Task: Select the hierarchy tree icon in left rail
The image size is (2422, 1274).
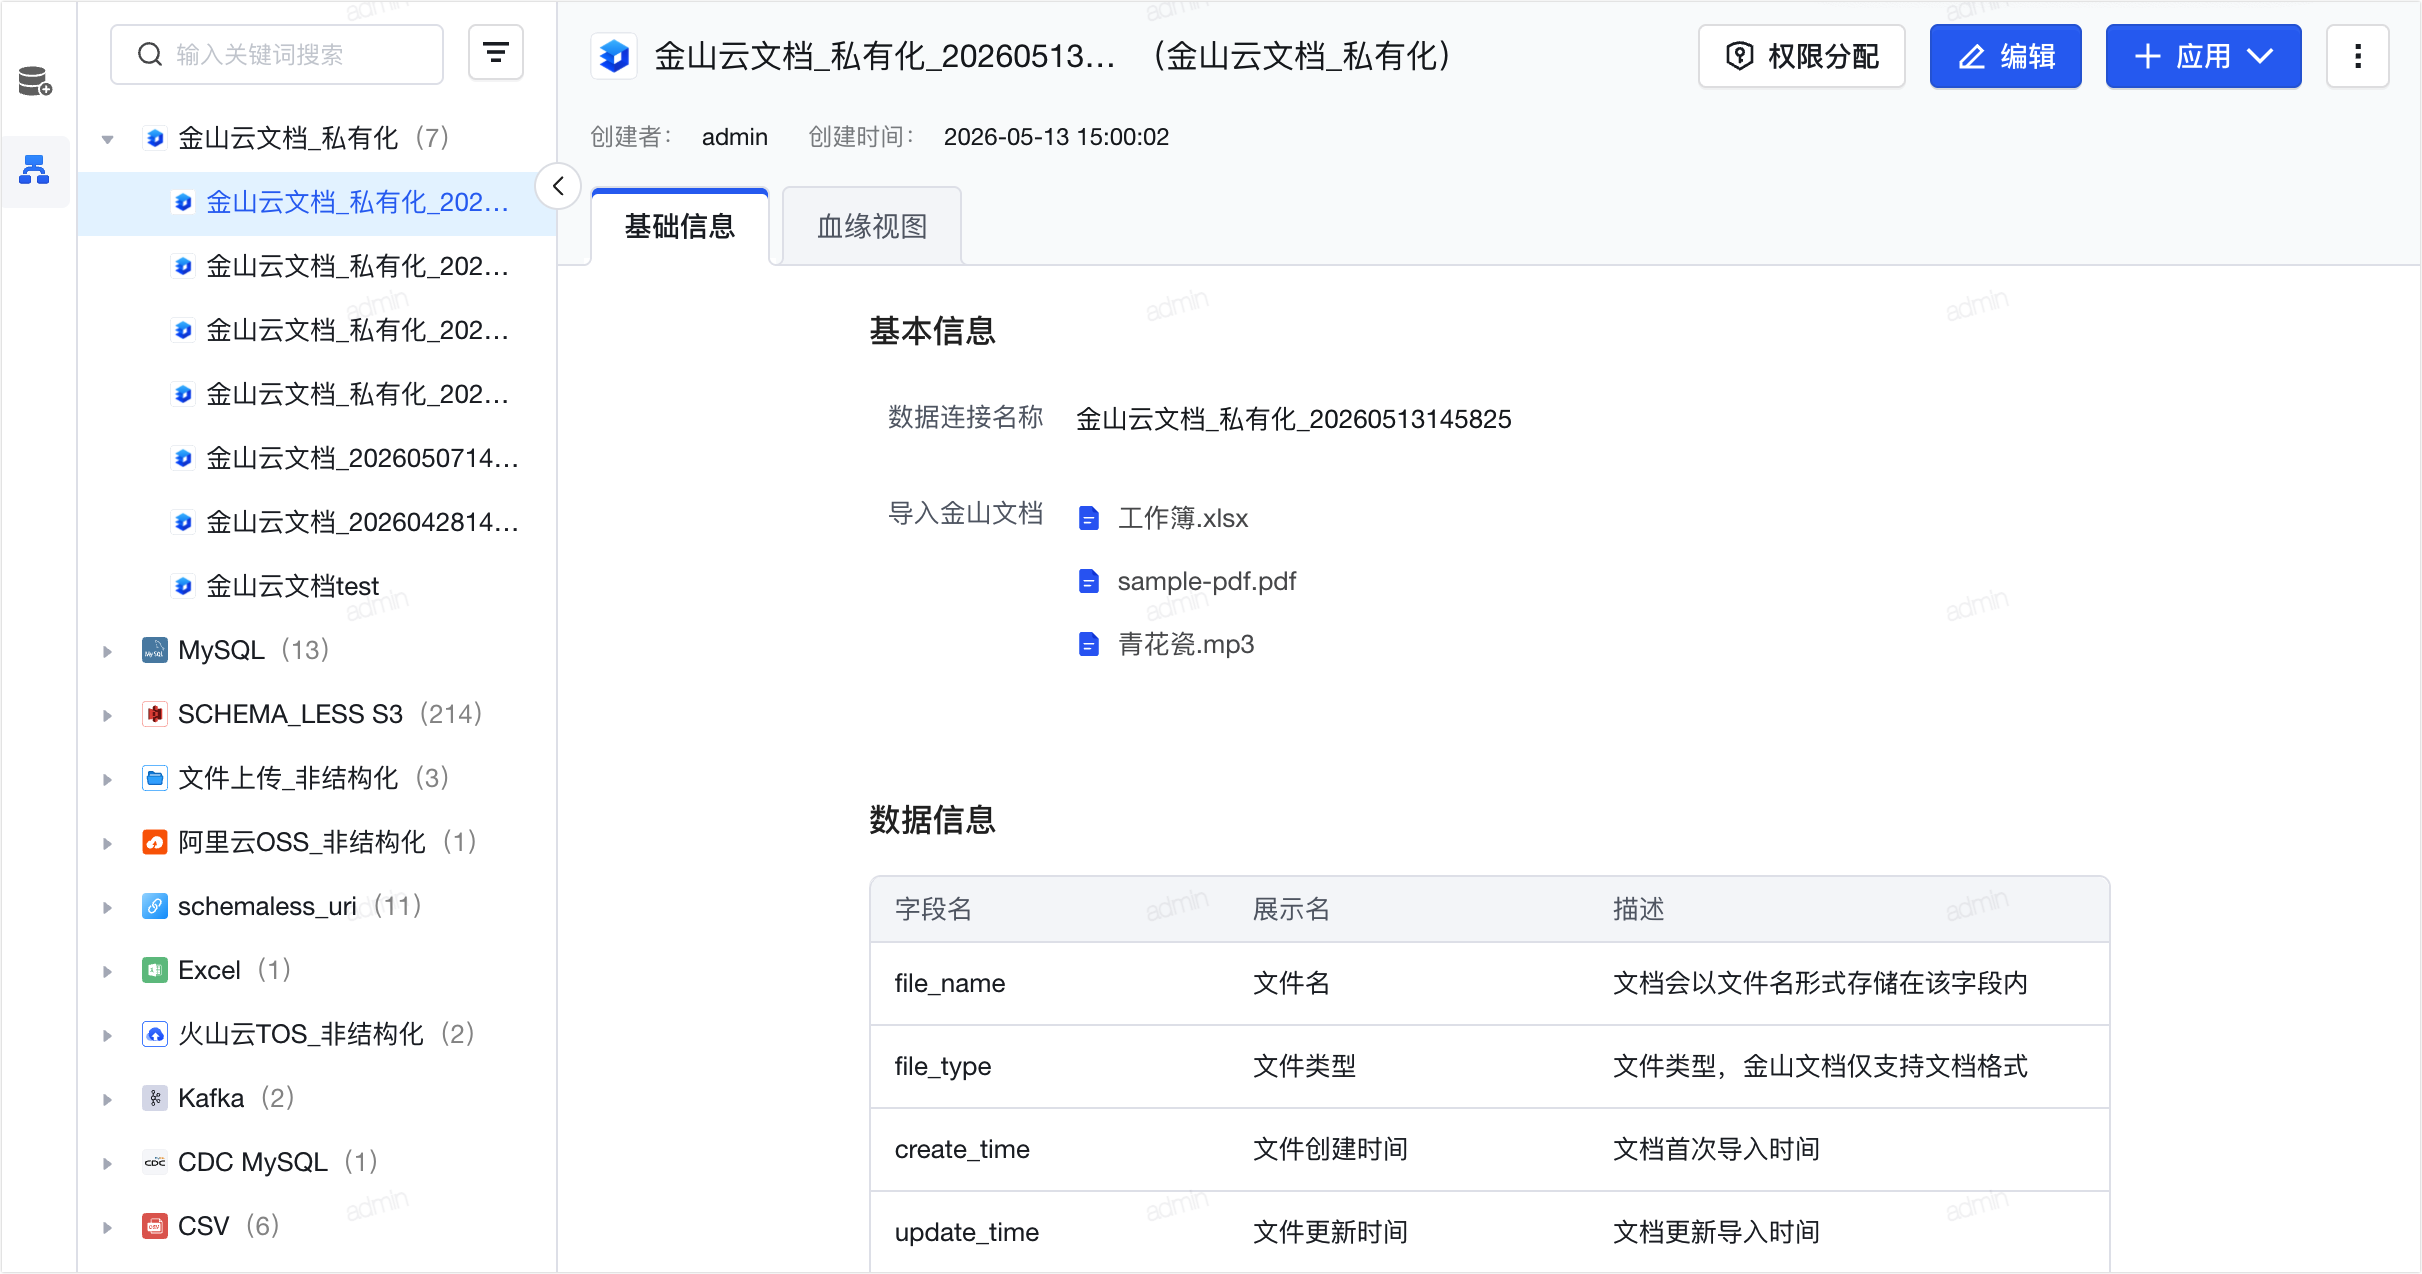Action: (x=35, y=170)
